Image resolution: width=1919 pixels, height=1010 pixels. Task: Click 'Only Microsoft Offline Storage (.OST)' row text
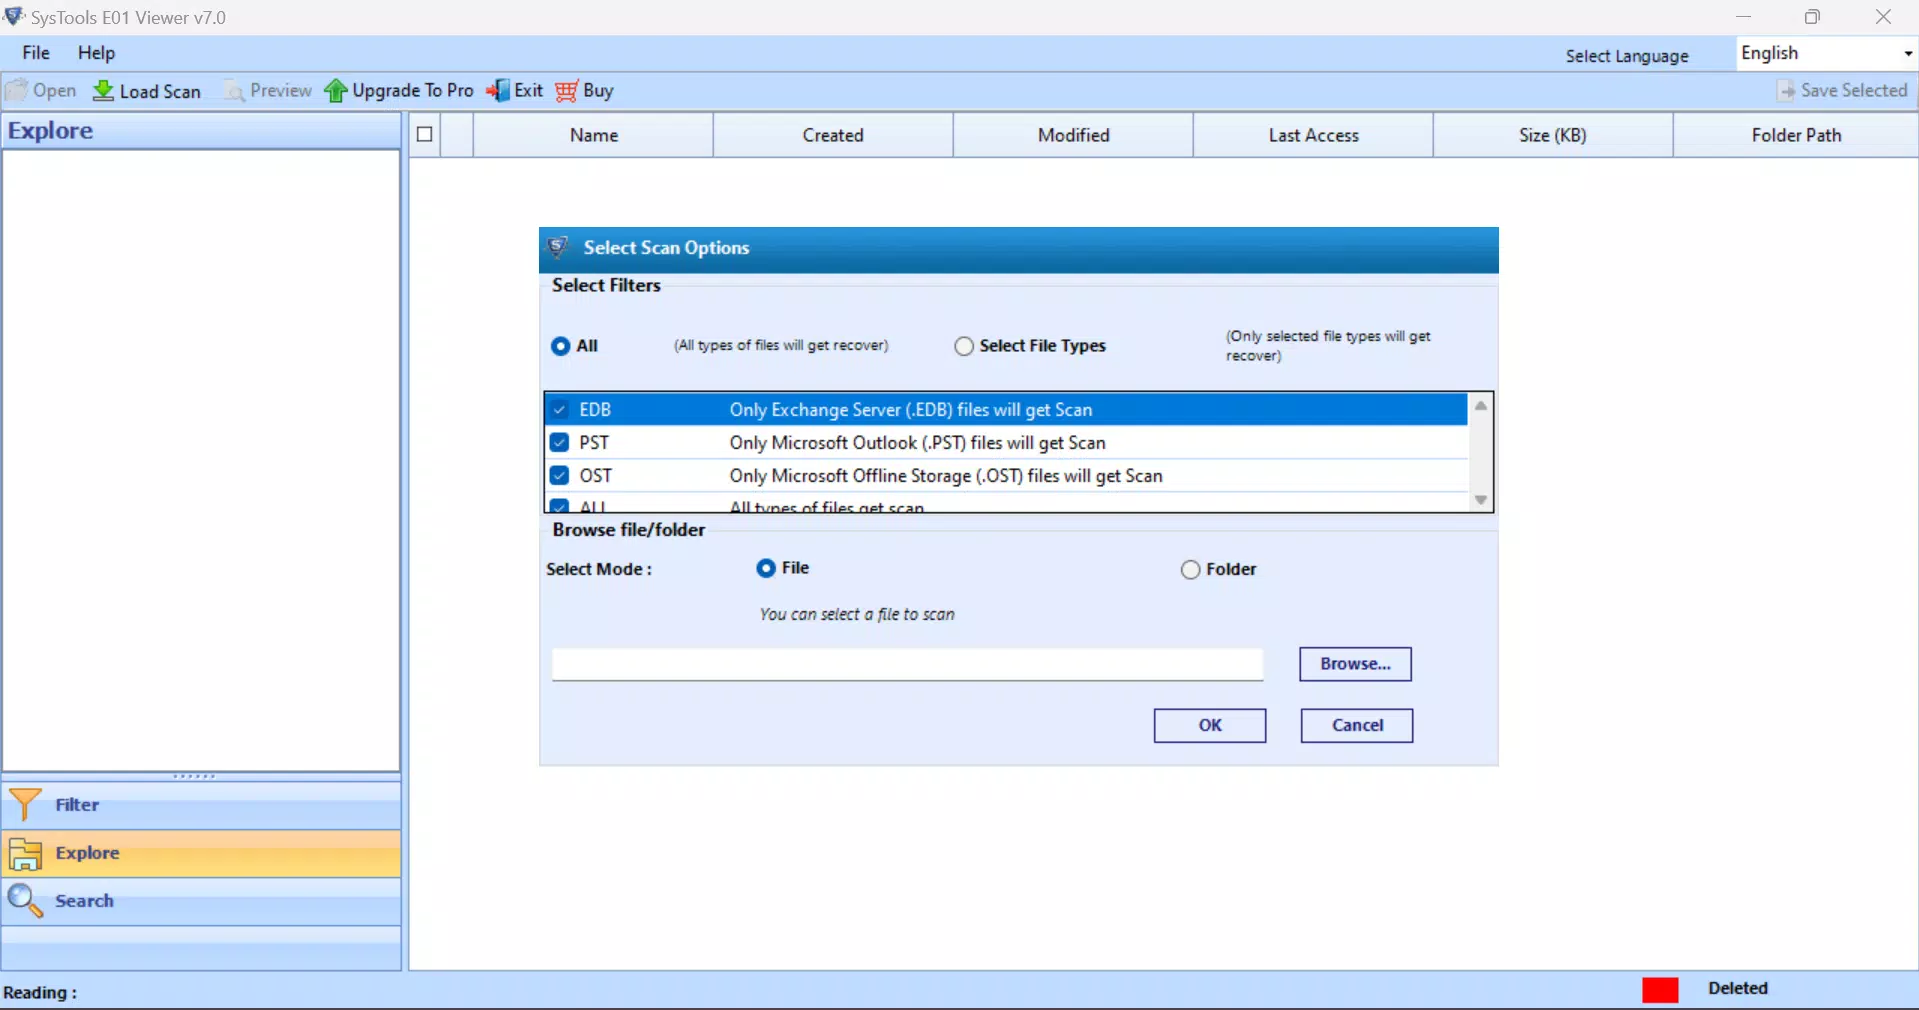click(x=946, y=476)
